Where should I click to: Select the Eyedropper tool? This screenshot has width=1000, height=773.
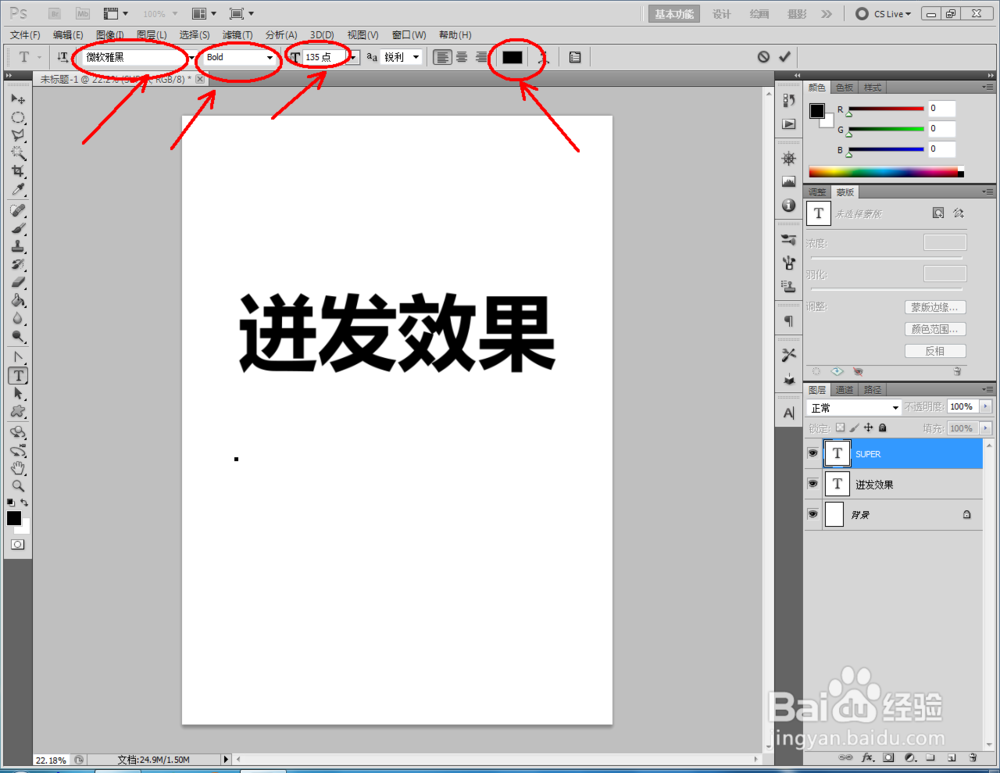pyautogui.click(x=18, y=189)
